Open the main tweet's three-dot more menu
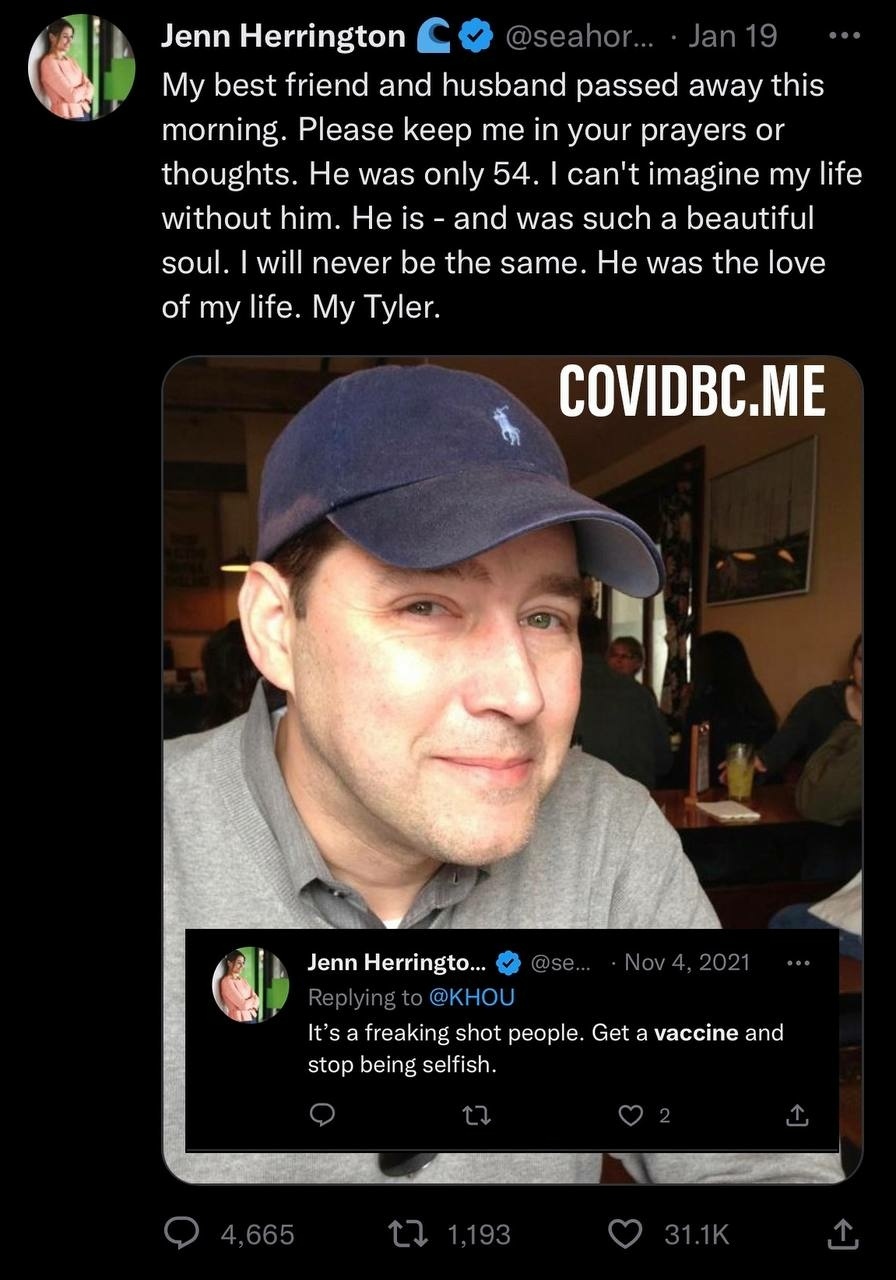 point(845,34)
